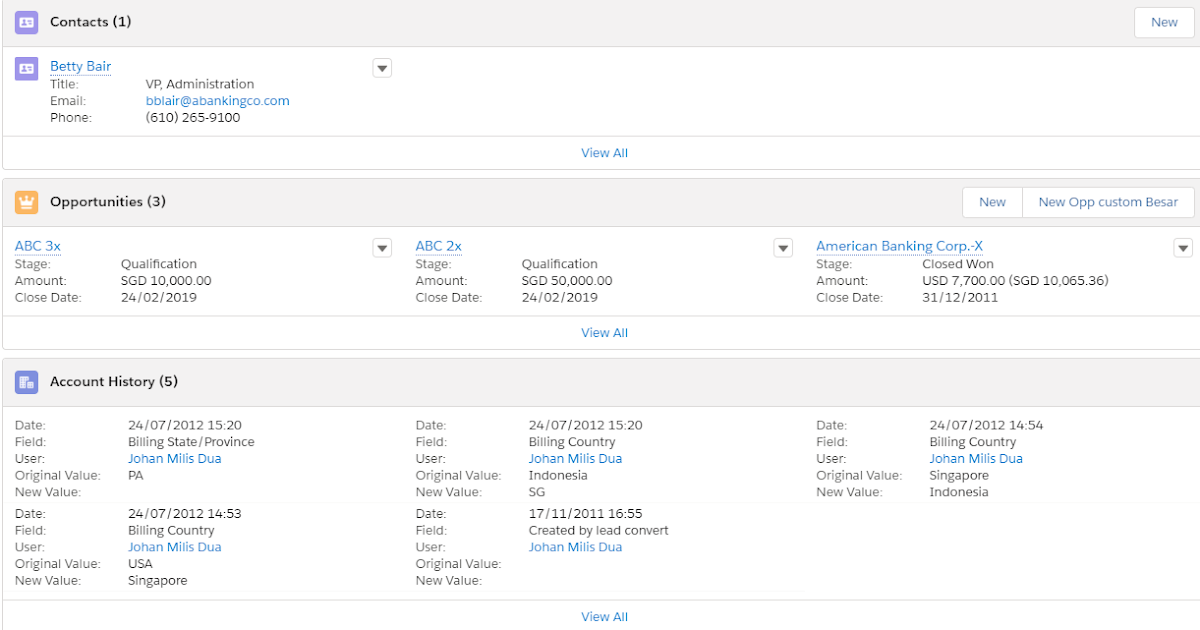Open the actions dropdown for ABC 2x
This screenshot has width=1200, height=630.
pos(783,247)
